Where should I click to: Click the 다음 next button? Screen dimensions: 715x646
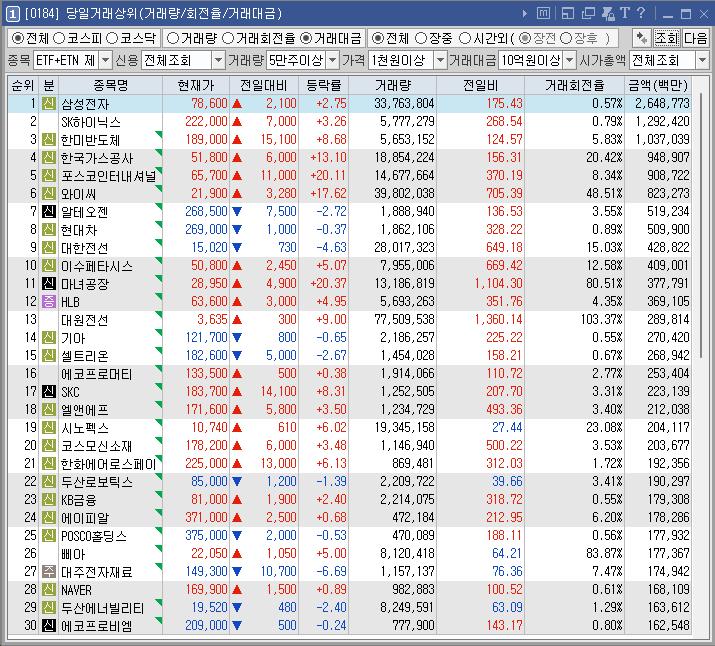[x=695, y=38]
